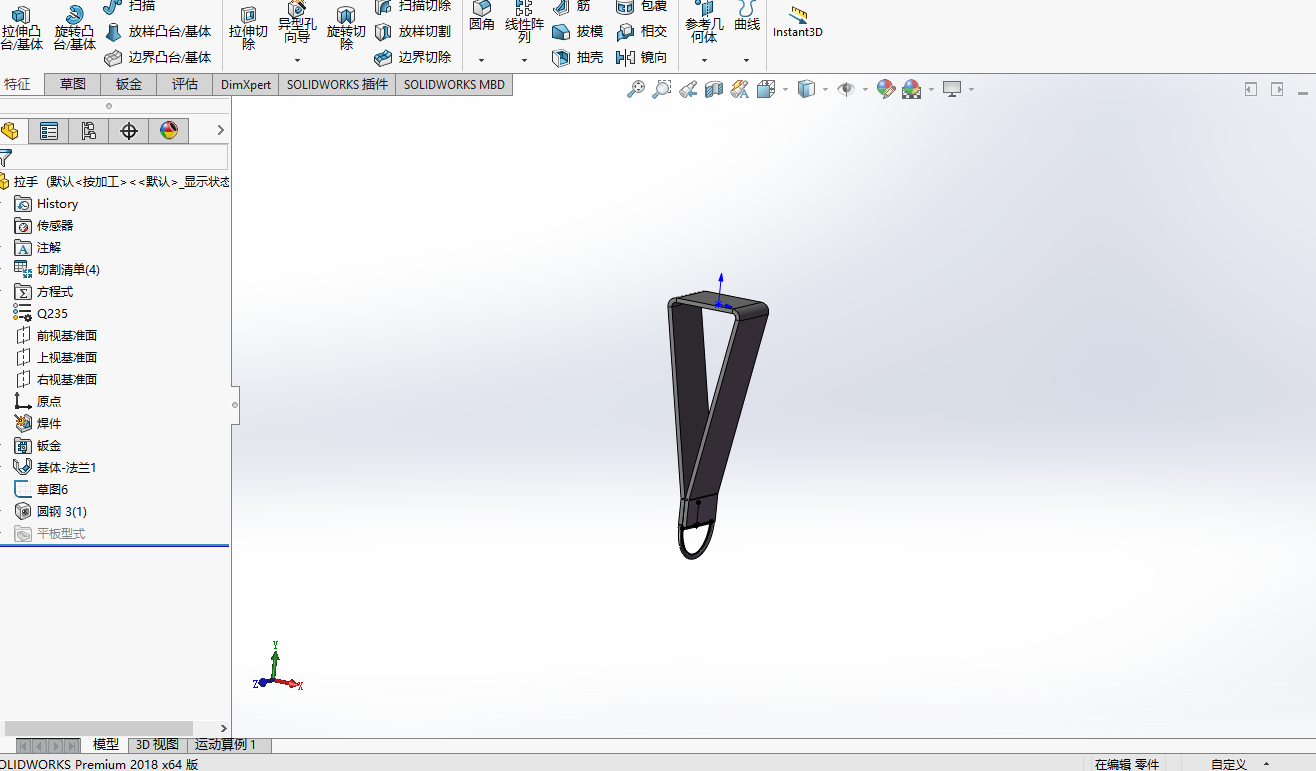Click the feature tree horizontal scrollbar
Viewport: 1316px width, 771px height.
(x=98, y=728)
